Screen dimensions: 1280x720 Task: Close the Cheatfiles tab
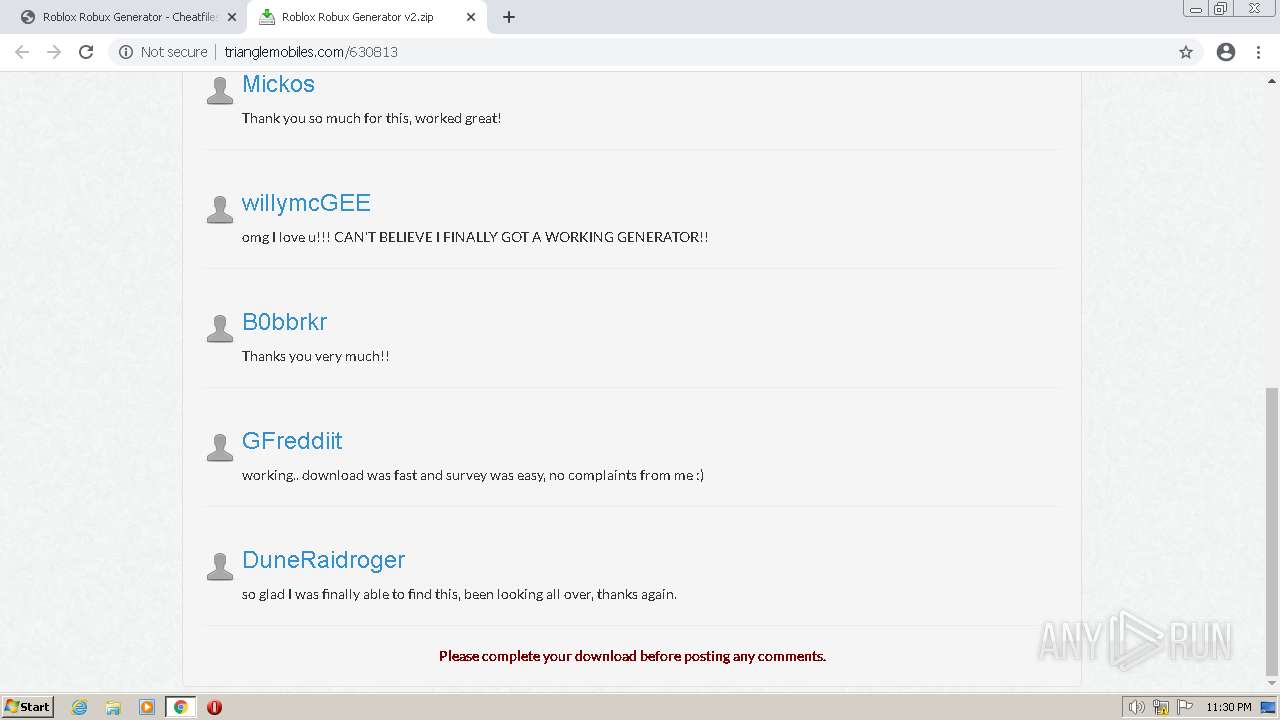point(233,17)
